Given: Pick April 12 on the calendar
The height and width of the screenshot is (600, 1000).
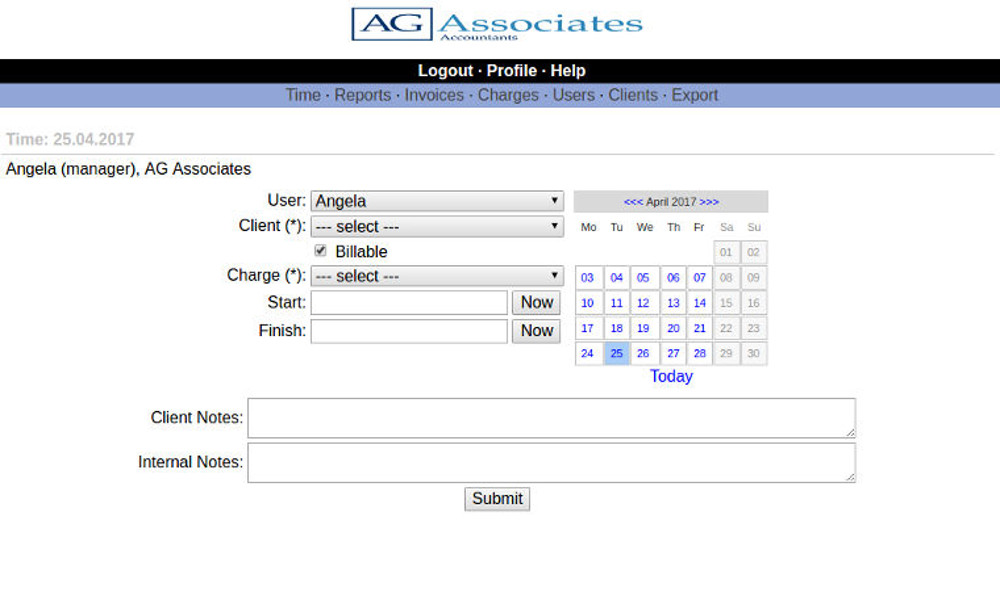Looking at the screenshot, I should [x=643, y=303].
